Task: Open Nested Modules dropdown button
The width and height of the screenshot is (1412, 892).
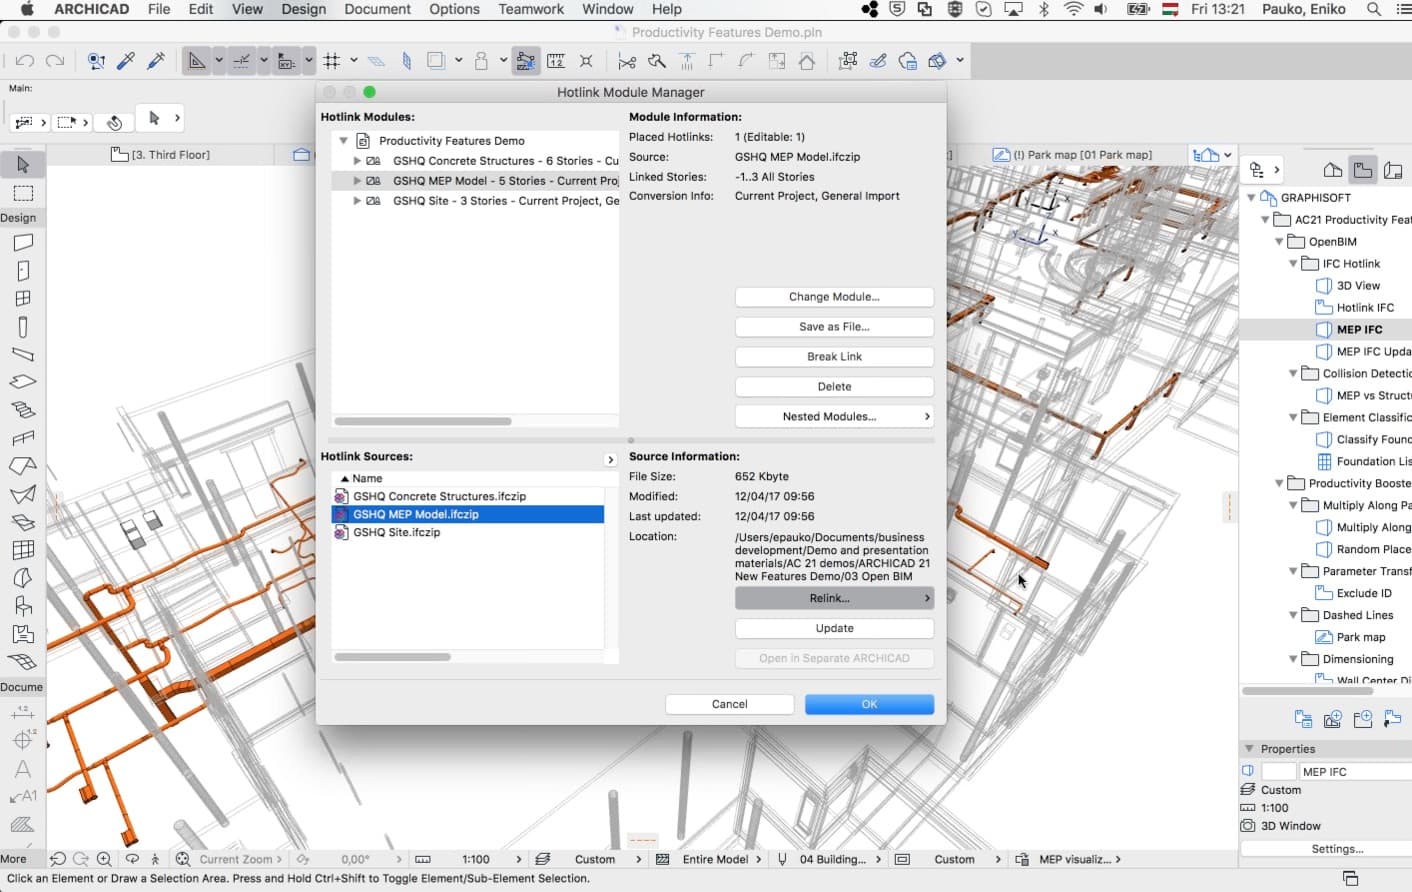Action: 835,417
